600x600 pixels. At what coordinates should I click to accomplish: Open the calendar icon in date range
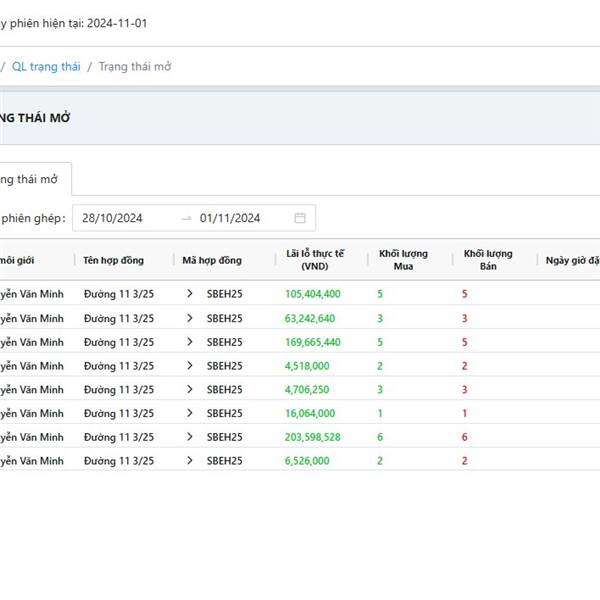pos(300,218)
